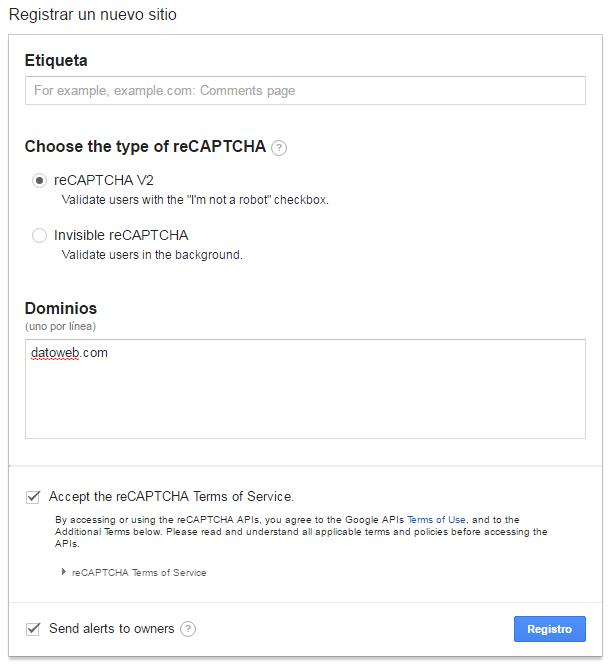Viewport: 616px width, 668px height.
Task: Click inside the Dominios text area
Action: (305, 400)
